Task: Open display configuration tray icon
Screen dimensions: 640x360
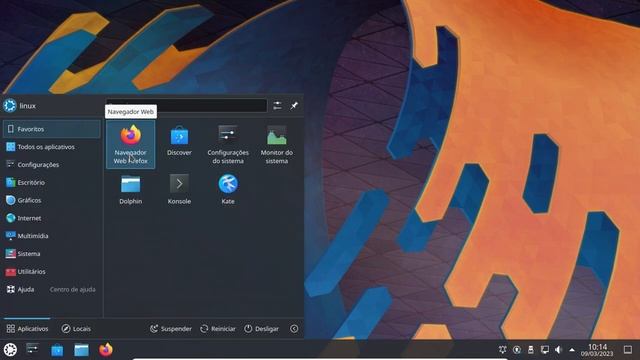Action: (x=544, y=350)
